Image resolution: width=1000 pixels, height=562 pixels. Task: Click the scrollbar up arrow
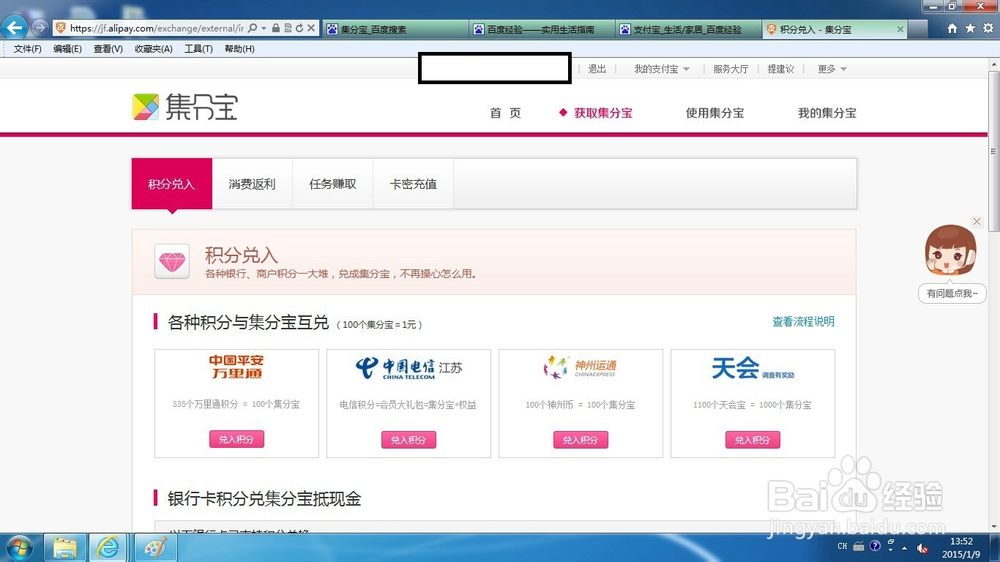993,64
